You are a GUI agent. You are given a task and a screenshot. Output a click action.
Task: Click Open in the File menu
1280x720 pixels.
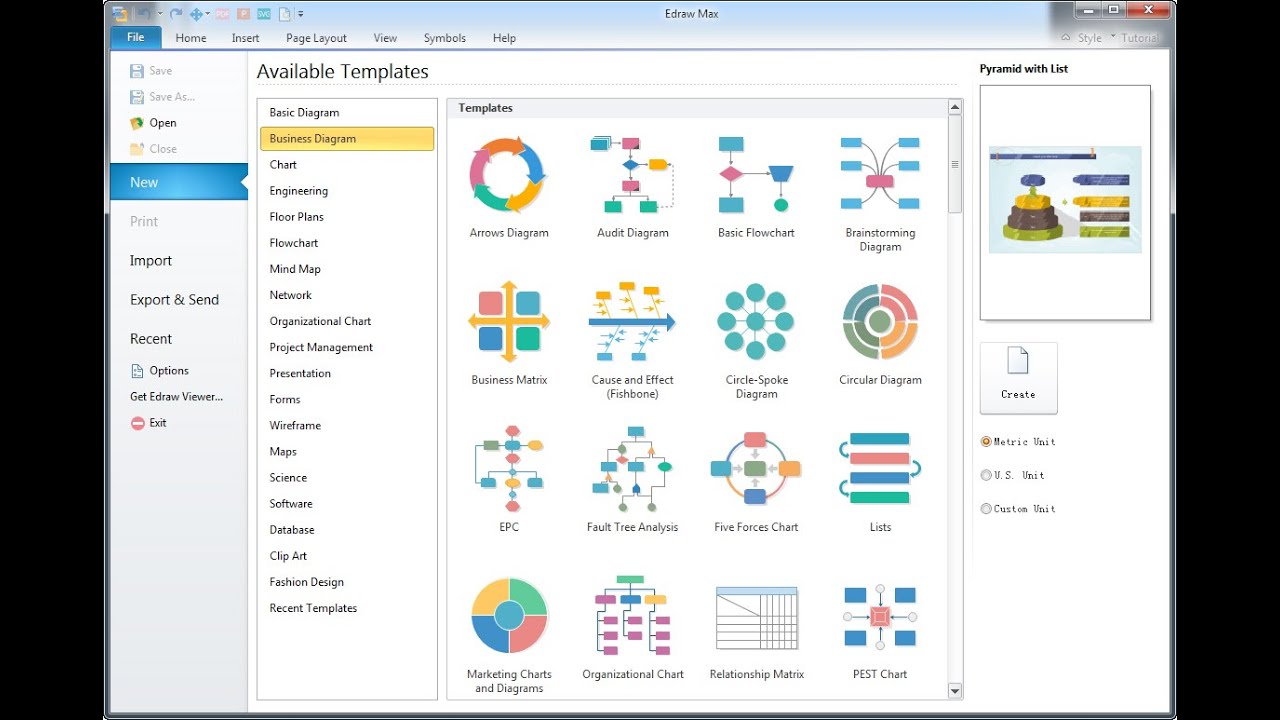[x=153, y=123]
